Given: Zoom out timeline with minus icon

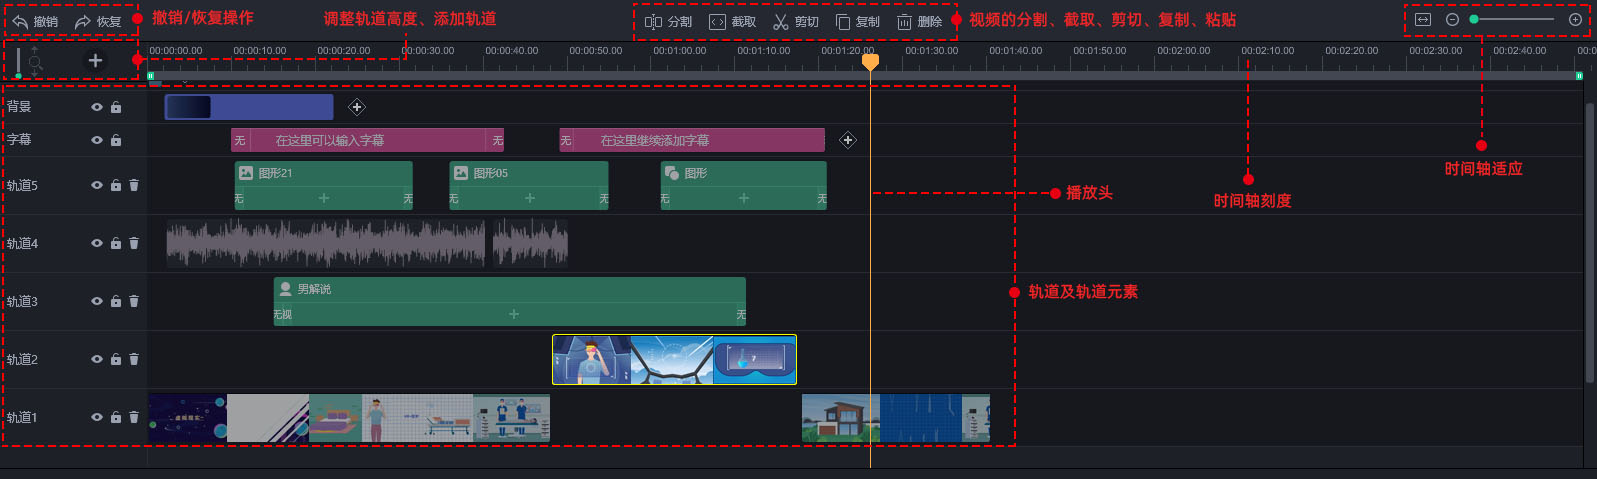Looking at the screenshot, I should point(1452,19).
